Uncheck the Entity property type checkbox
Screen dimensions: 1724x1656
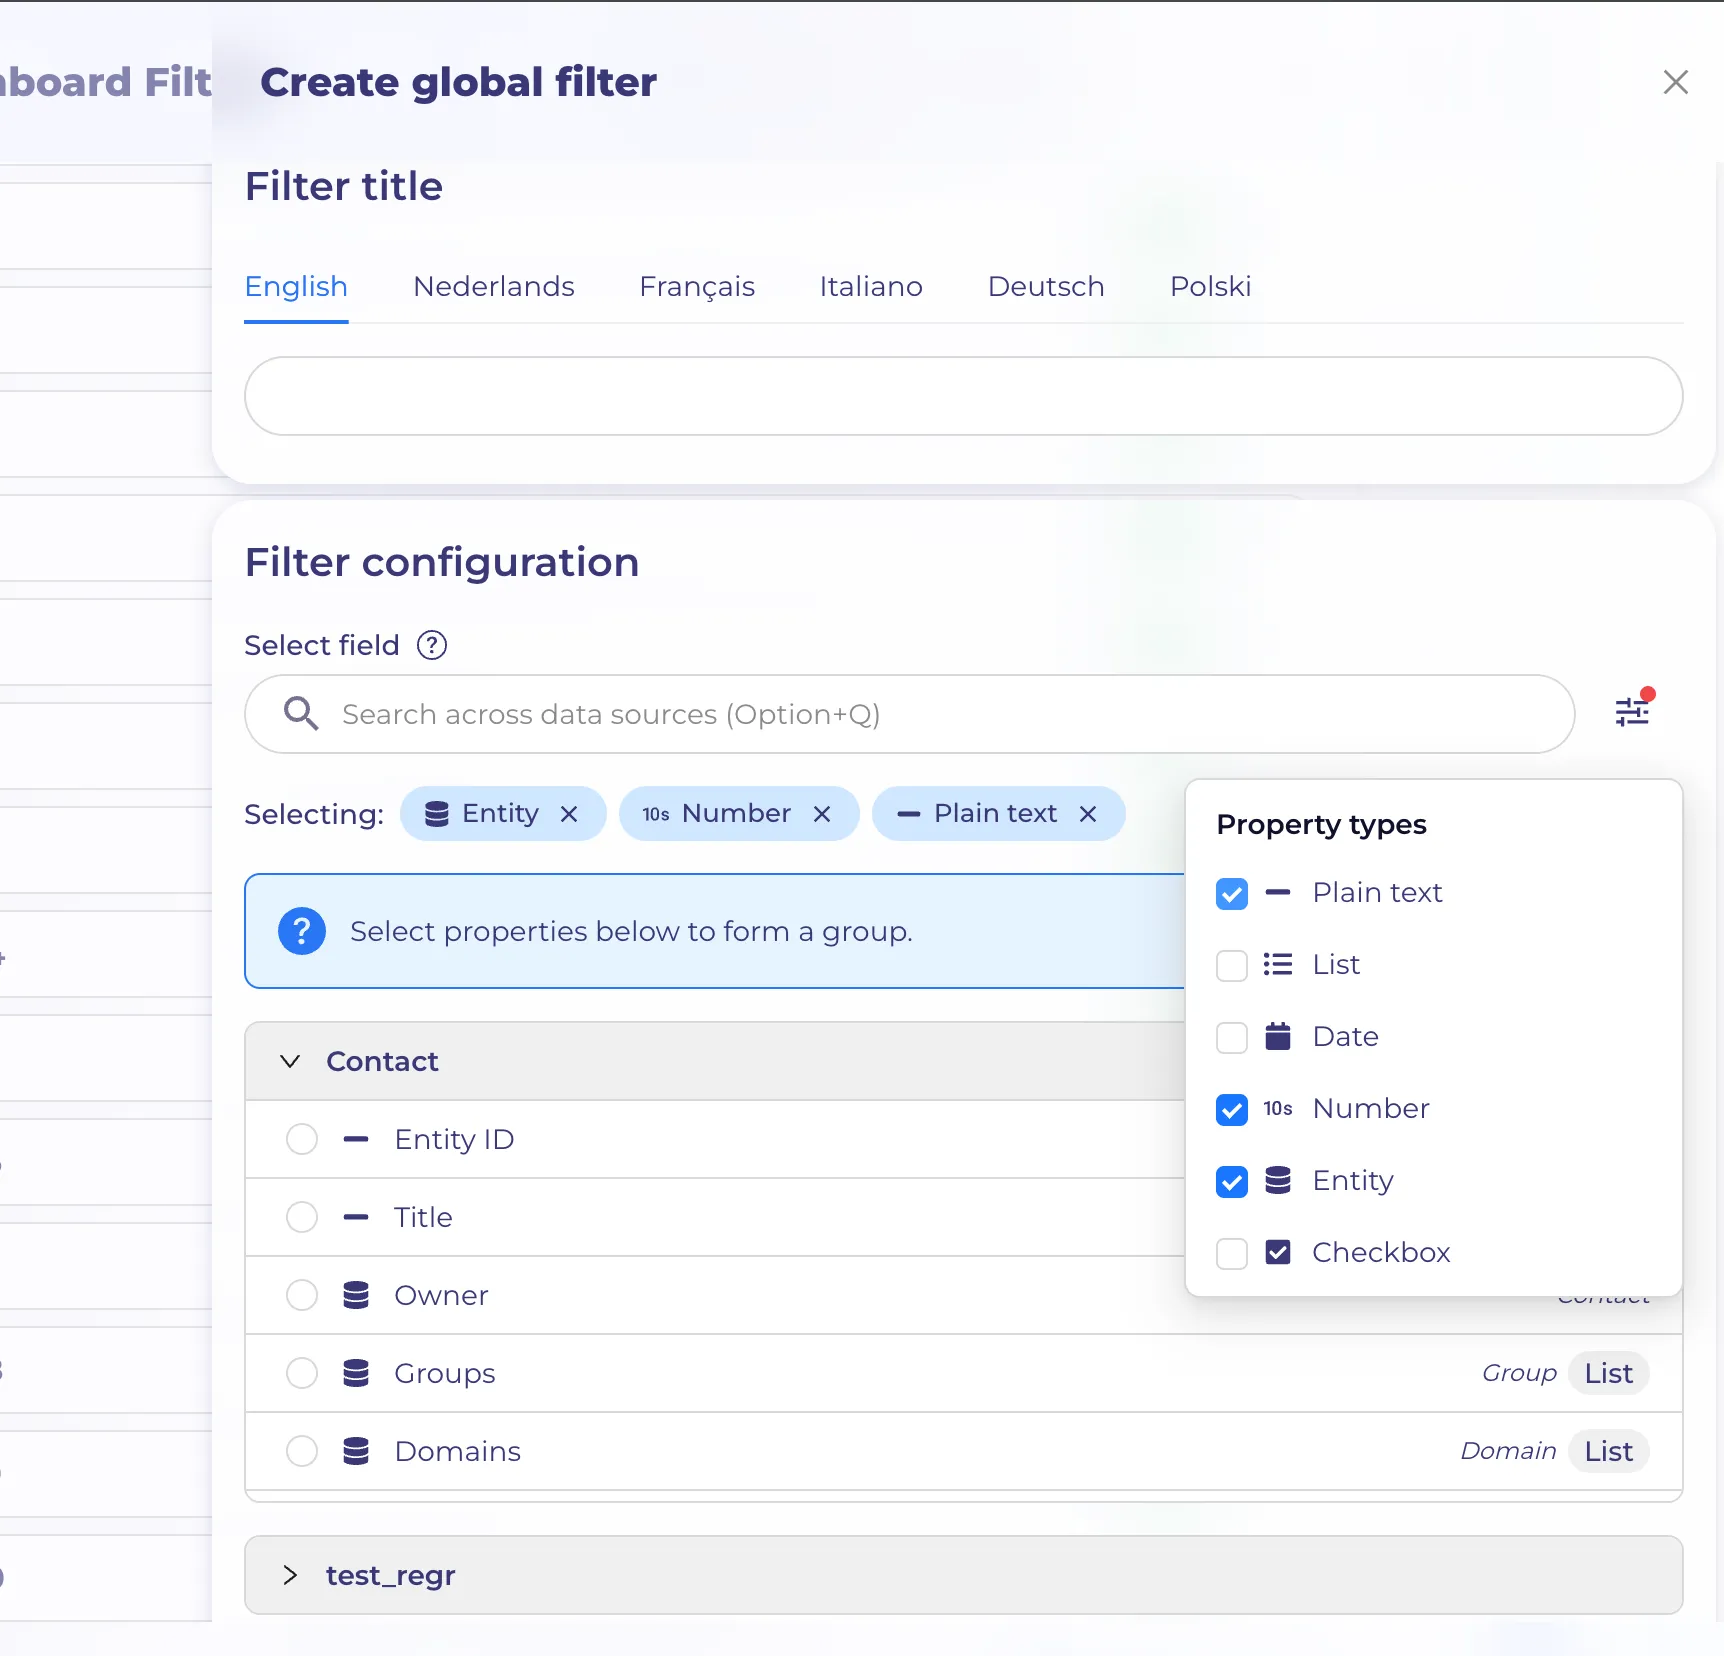click(1232, 1181)
